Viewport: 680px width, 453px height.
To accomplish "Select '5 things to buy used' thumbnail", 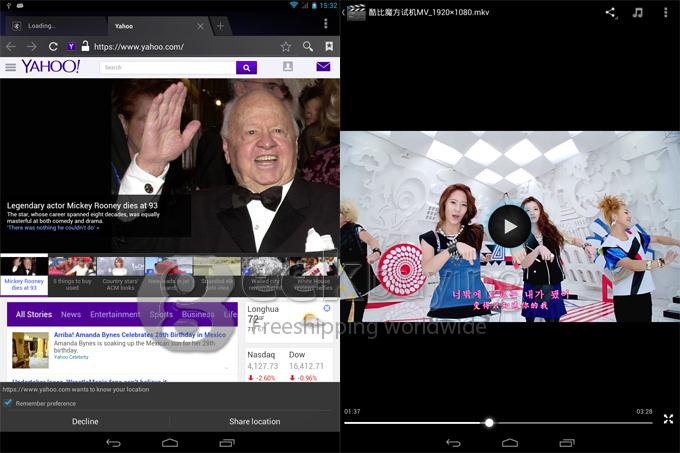I will (x=72, y=275).
